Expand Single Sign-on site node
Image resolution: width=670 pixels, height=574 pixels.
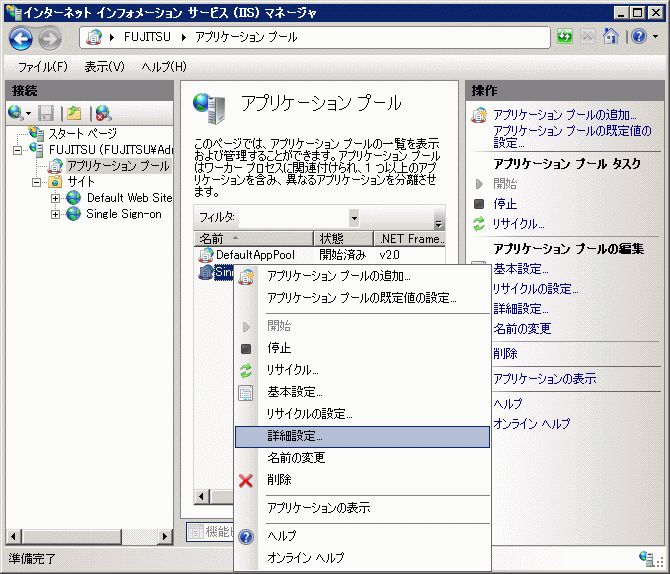pos(55,214)
